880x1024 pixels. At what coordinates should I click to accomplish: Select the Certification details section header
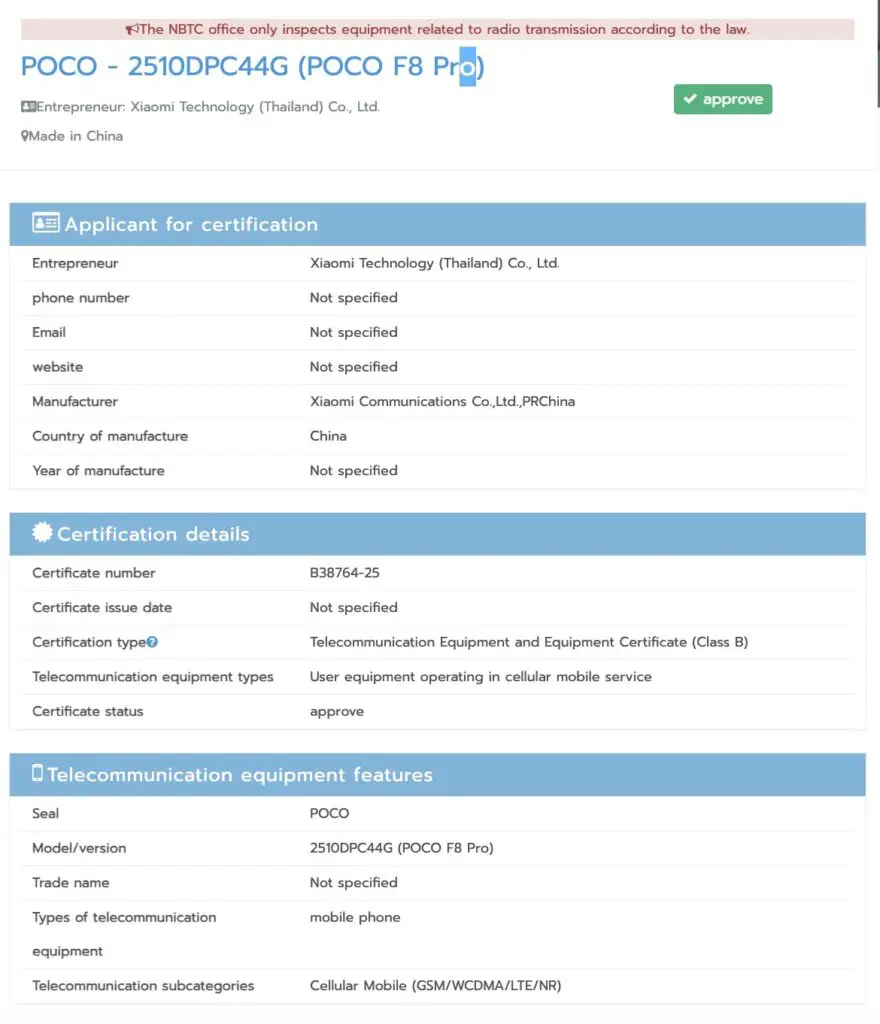(x=153, y=534)
